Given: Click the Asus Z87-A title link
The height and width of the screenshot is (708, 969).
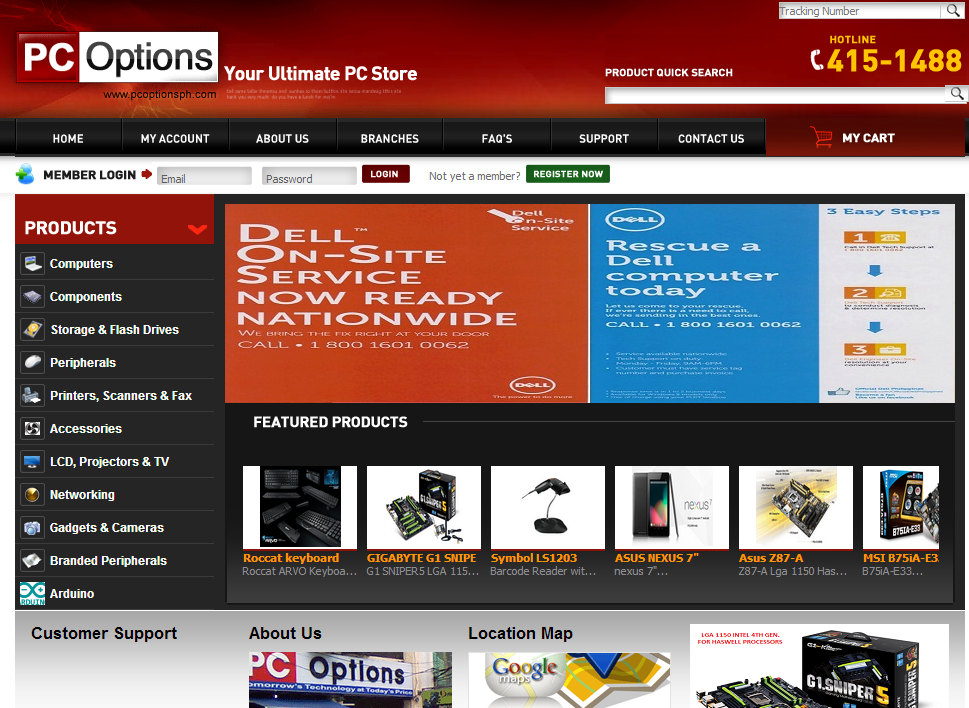Looking at the screenshot, I should coord(771,558).
